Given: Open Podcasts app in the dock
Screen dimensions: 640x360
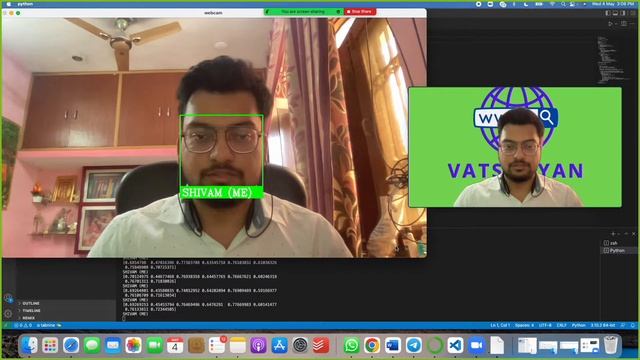Looking at the screenshot, I should pyautogui.click(x=258, y=346).
